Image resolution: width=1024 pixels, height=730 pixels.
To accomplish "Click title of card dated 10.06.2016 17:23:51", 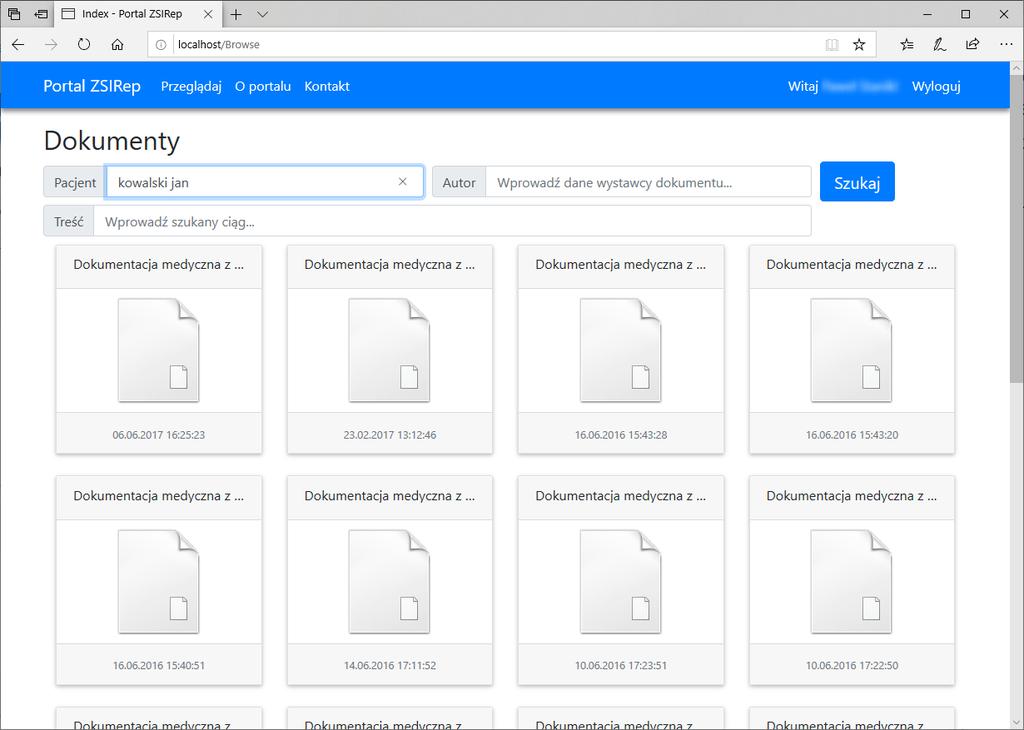I will click(621, 496).
